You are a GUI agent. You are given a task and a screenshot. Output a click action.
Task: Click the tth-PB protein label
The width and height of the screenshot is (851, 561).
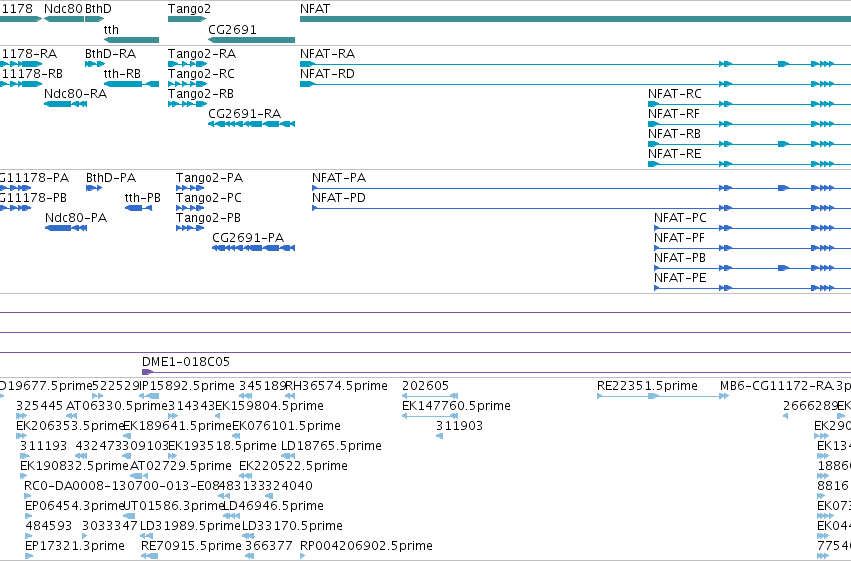point(143,198)
